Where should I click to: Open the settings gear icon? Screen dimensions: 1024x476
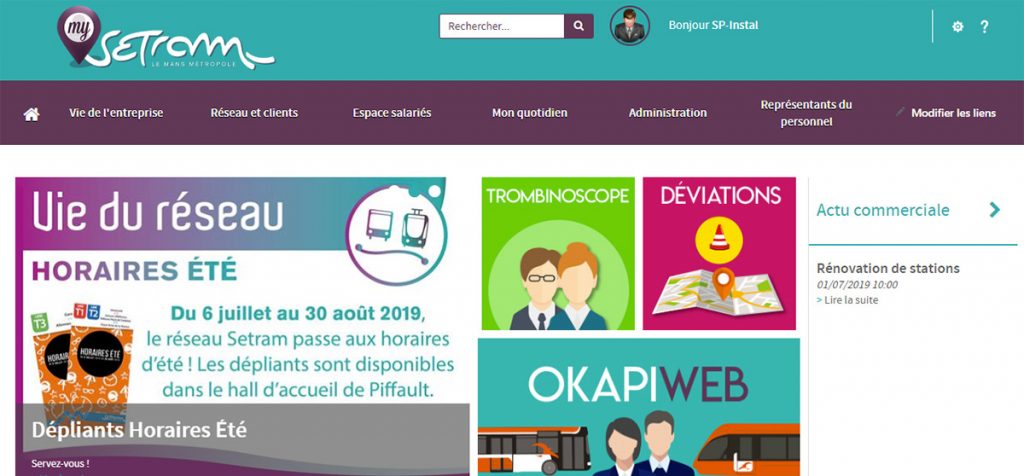click(957, 27)
